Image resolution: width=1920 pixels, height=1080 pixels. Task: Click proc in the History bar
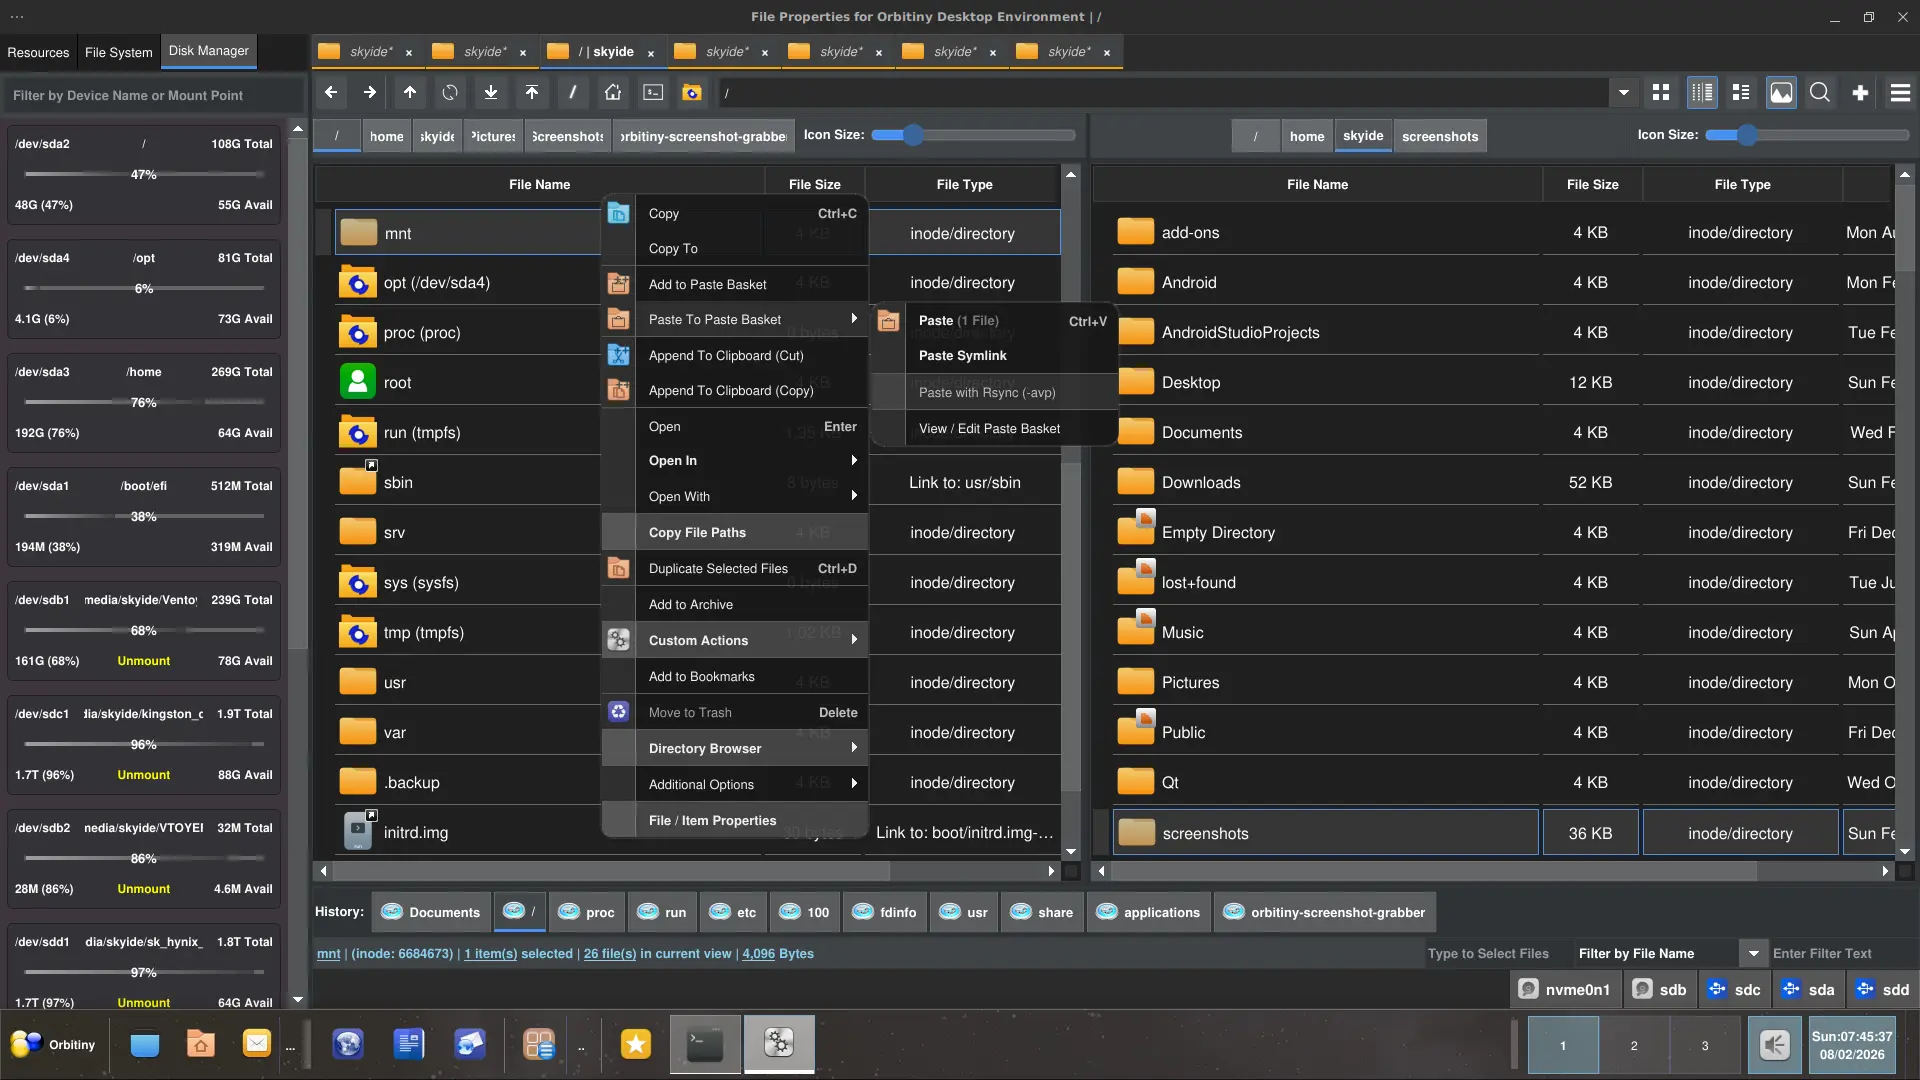587,912
